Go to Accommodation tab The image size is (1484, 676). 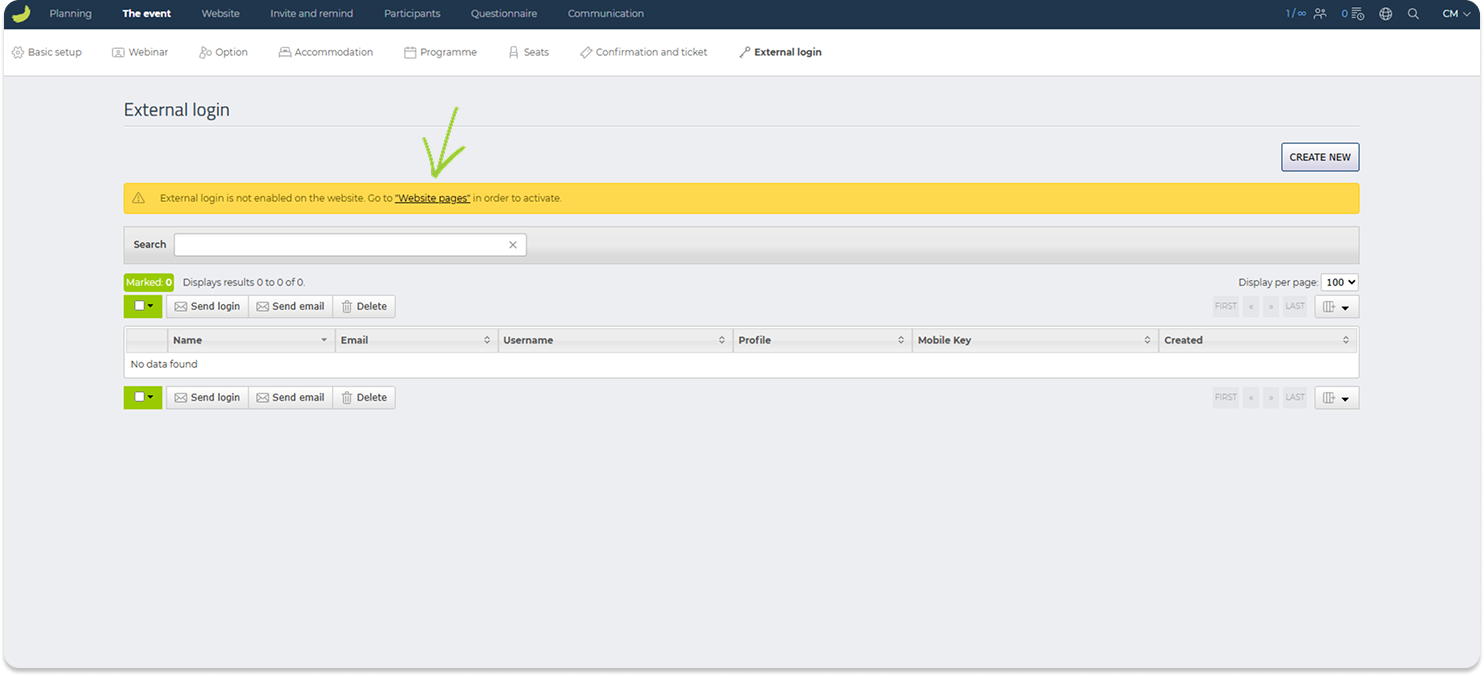tap(326, 52)
